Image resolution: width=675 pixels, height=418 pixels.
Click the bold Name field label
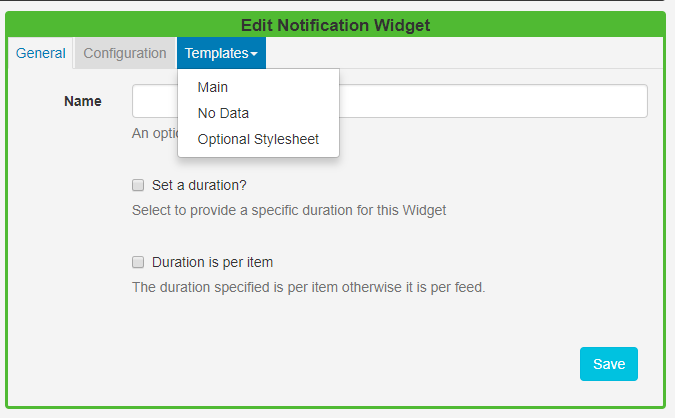tap(83, 101)
